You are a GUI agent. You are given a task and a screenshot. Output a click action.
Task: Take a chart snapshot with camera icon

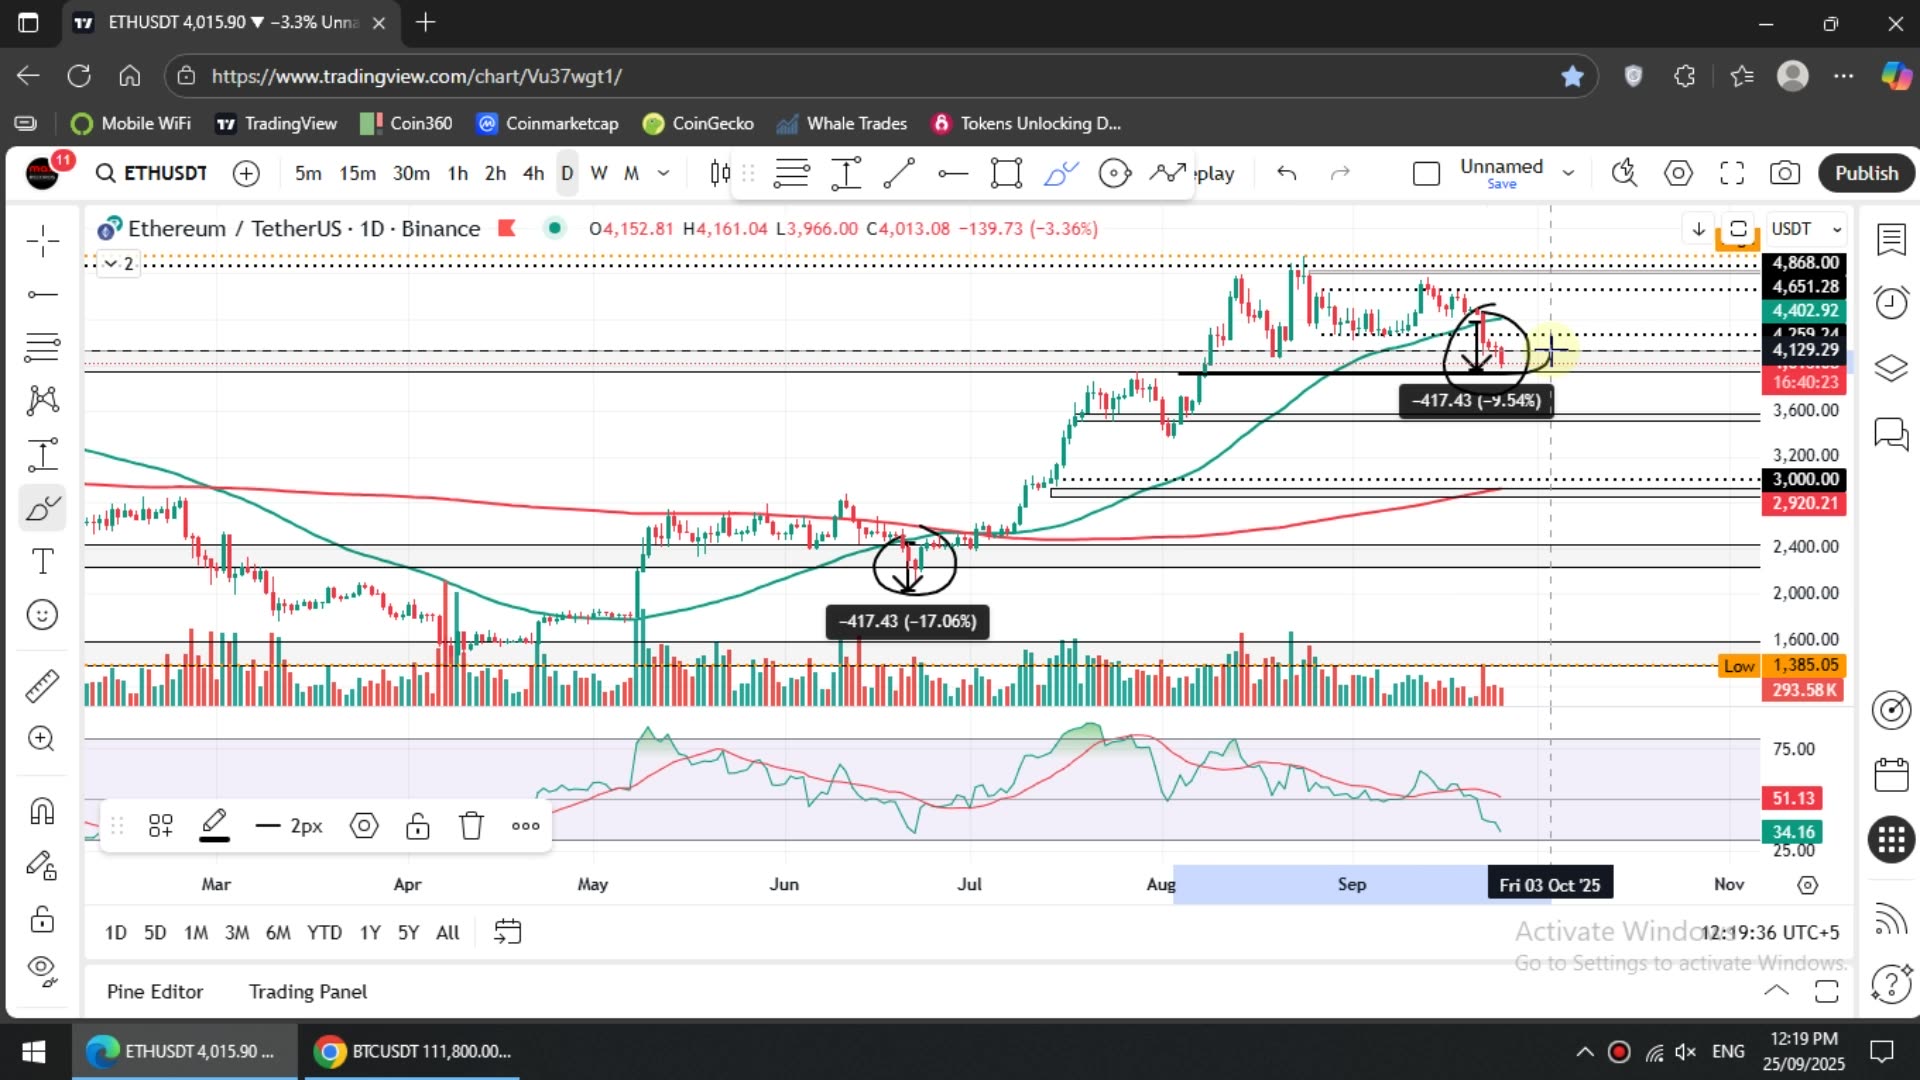(1785, 173)
